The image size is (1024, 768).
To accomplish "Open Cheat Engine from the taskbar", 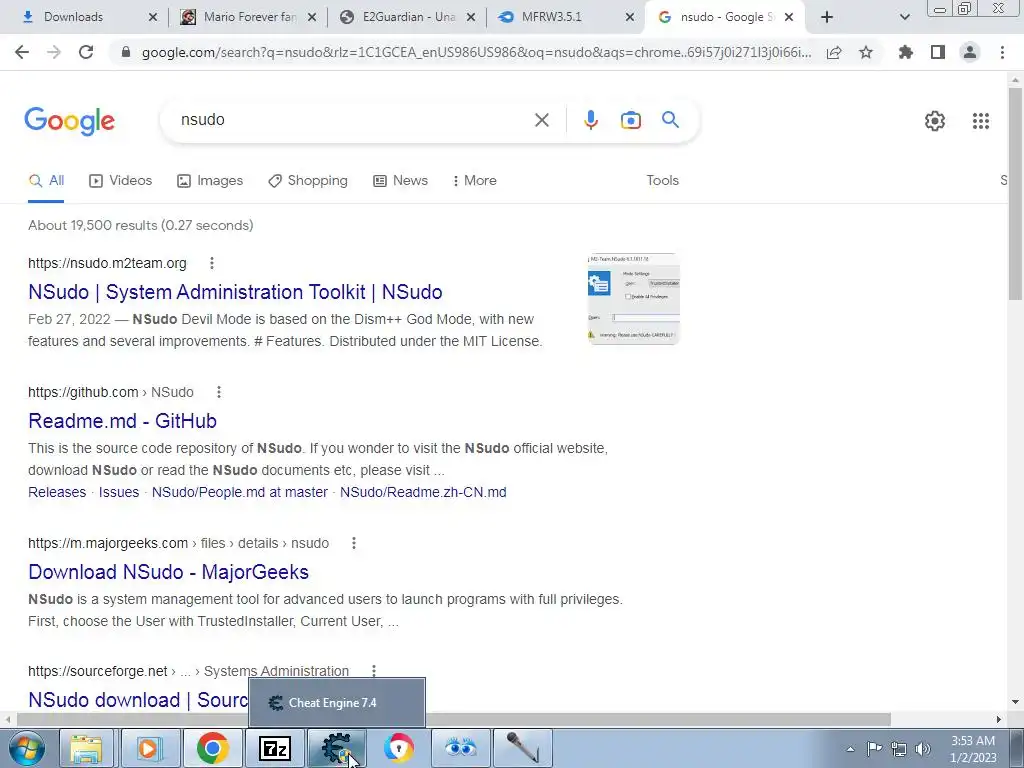I will [x=336, y=748].
